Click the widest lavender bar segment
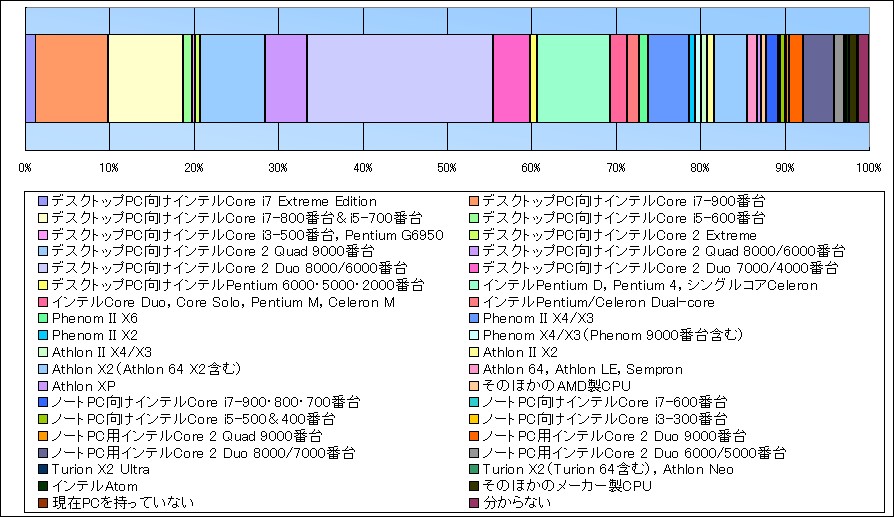894x517 pixels. click(400, 79)
